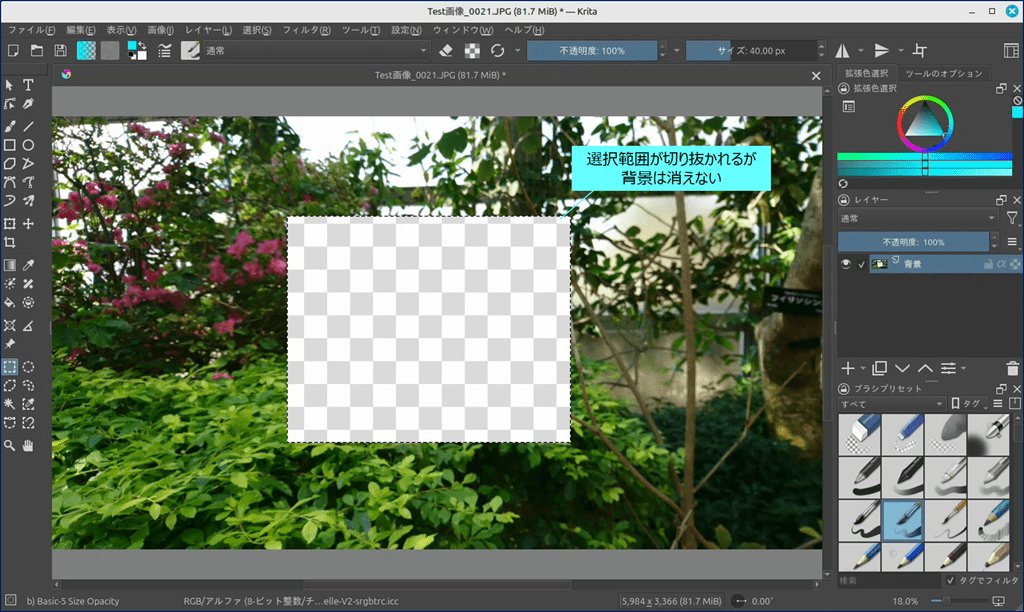
Task: Select the Crop tool
Action: (9, 243)
